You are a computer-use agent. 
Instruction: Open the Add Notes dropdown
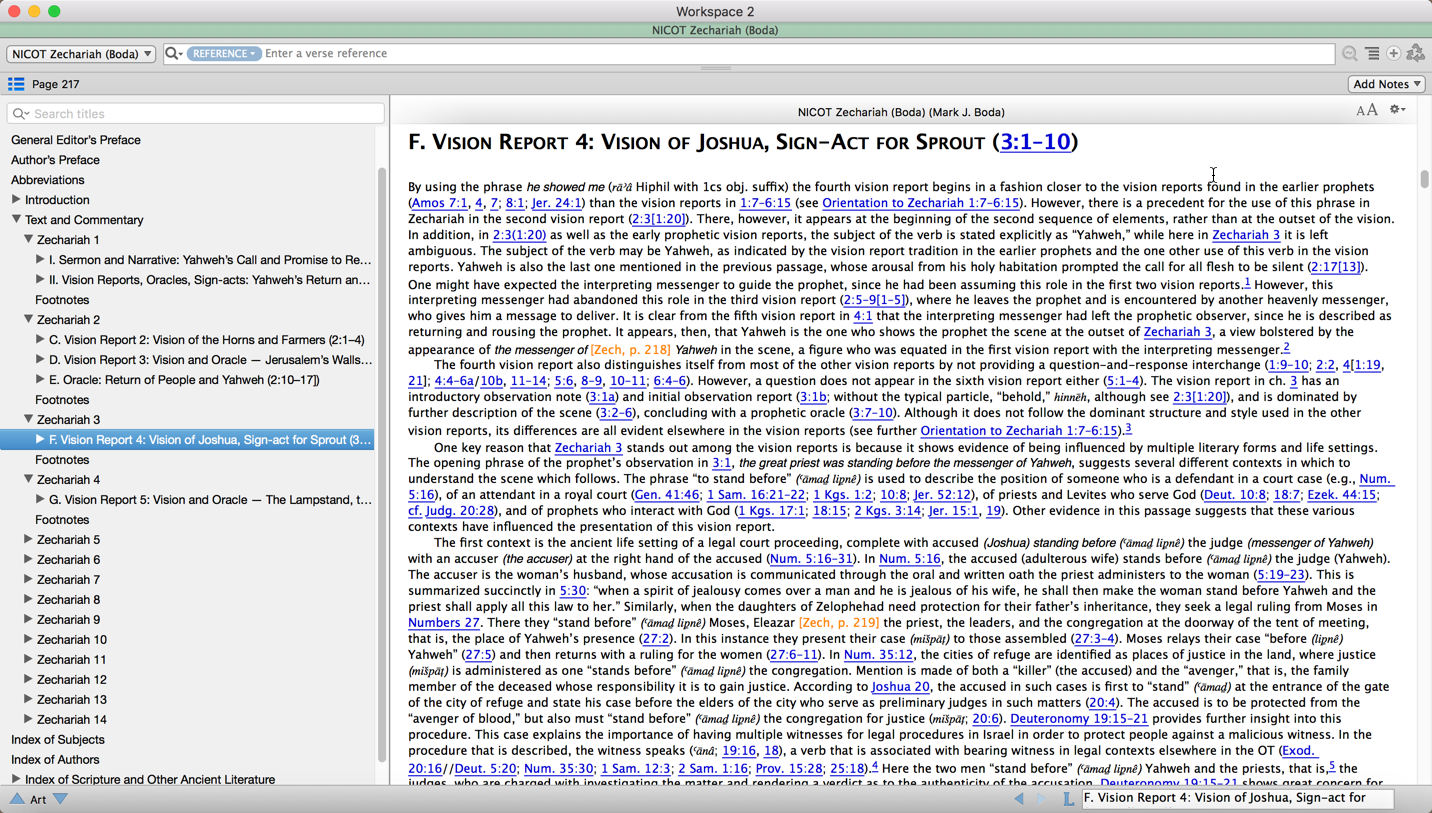click(x=1387, y=84)
